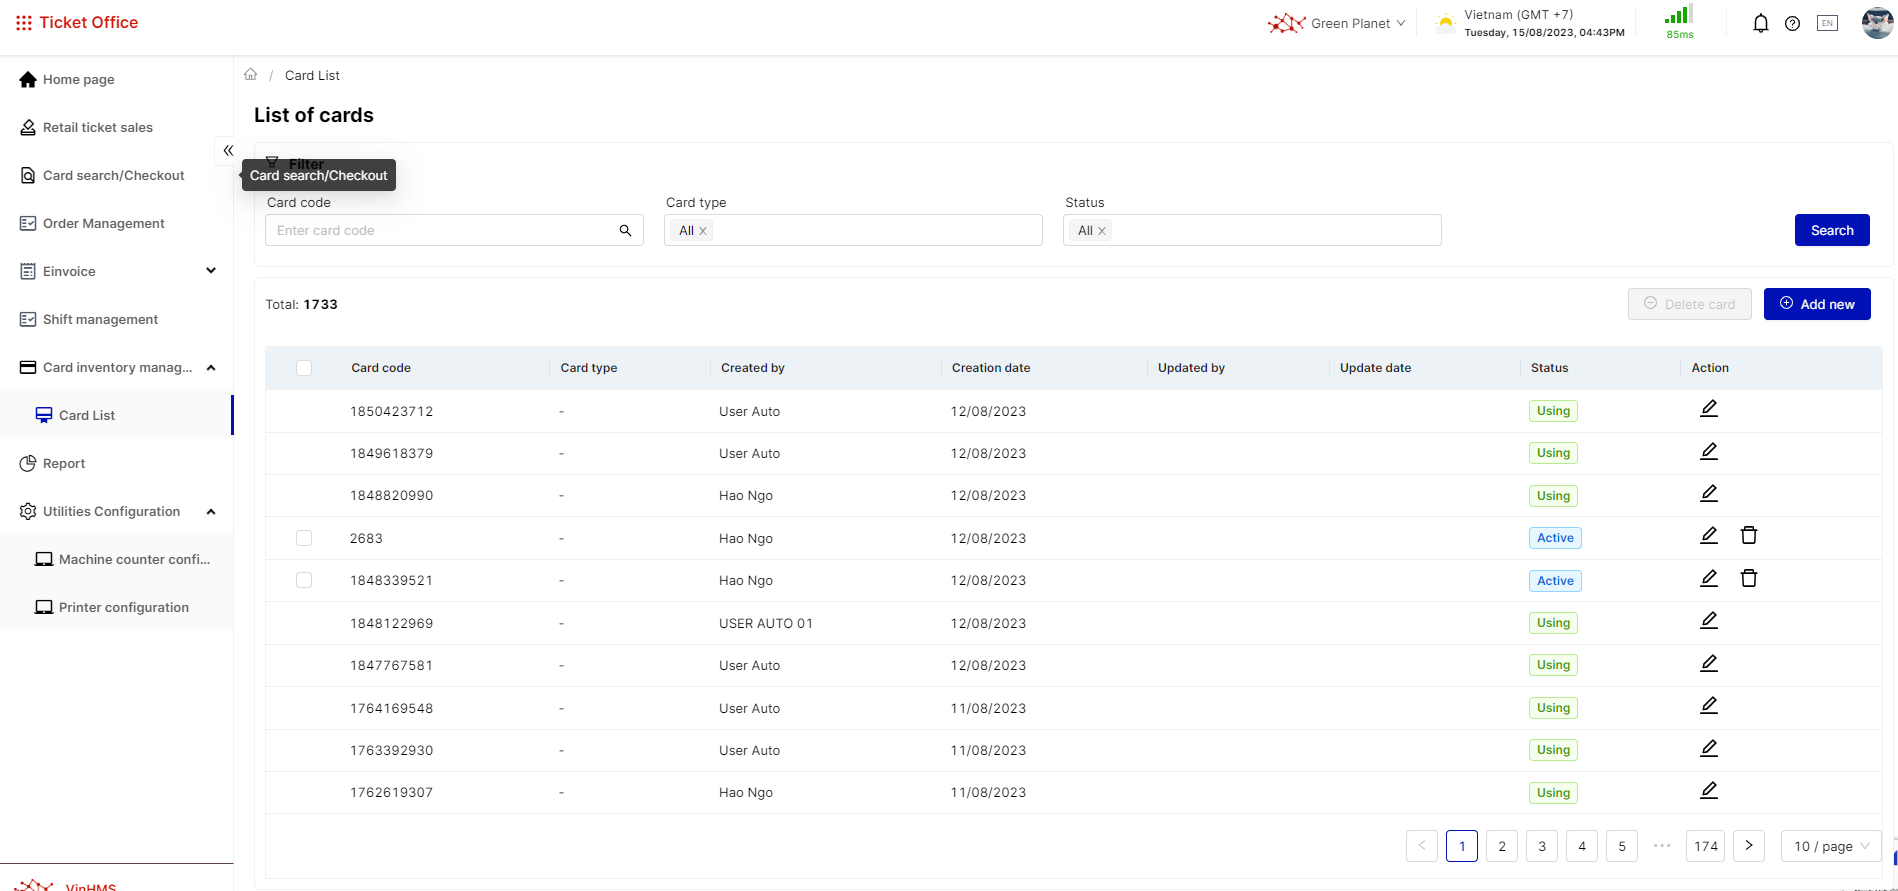The image size is (1898, 891).
Task: Collapse the sidebar with double chevron
Action: 228,151
